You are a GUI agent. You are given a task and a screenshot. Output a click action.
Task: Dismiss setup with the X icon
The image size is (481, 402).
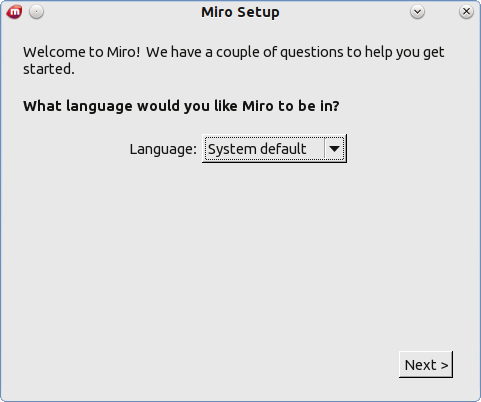pyautogui.click(x=466, y=12)
